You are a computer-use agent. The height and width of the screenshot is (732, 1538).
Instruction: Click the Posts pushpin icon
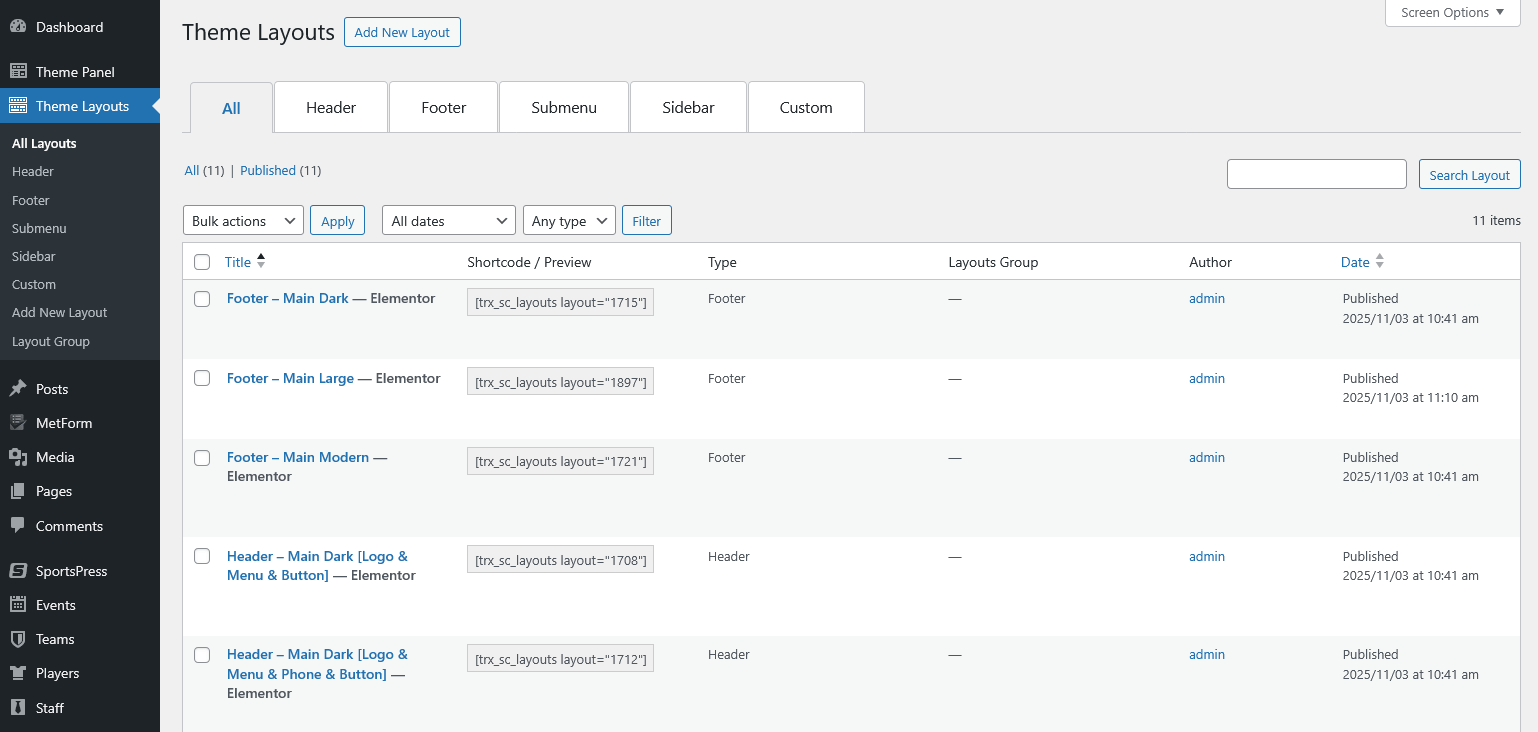[x=18, y=389]
